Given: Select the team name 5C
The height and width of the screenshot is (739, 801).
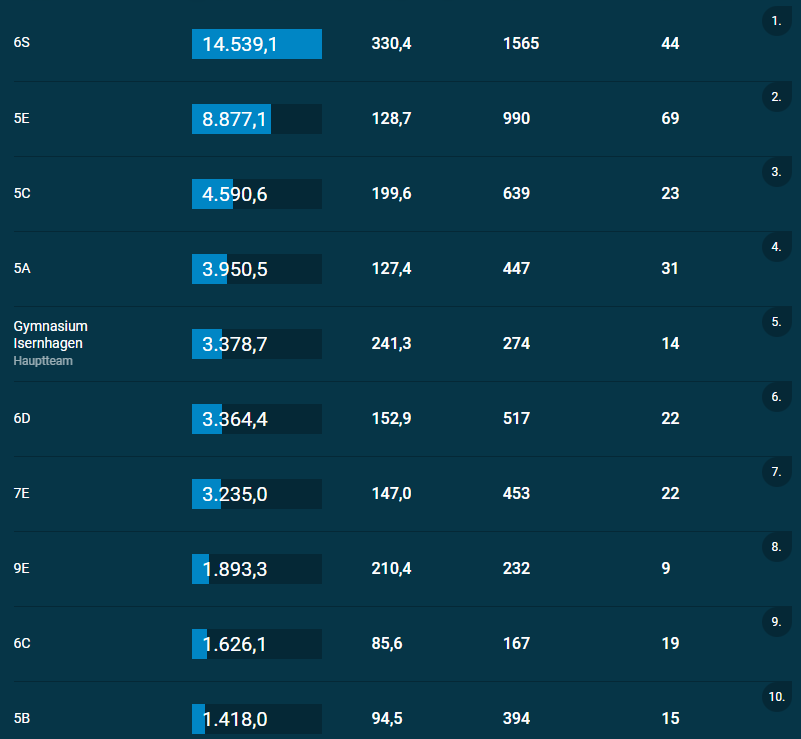Looking at the screenshot, I should pyautogui.click(x=22, y=194).
